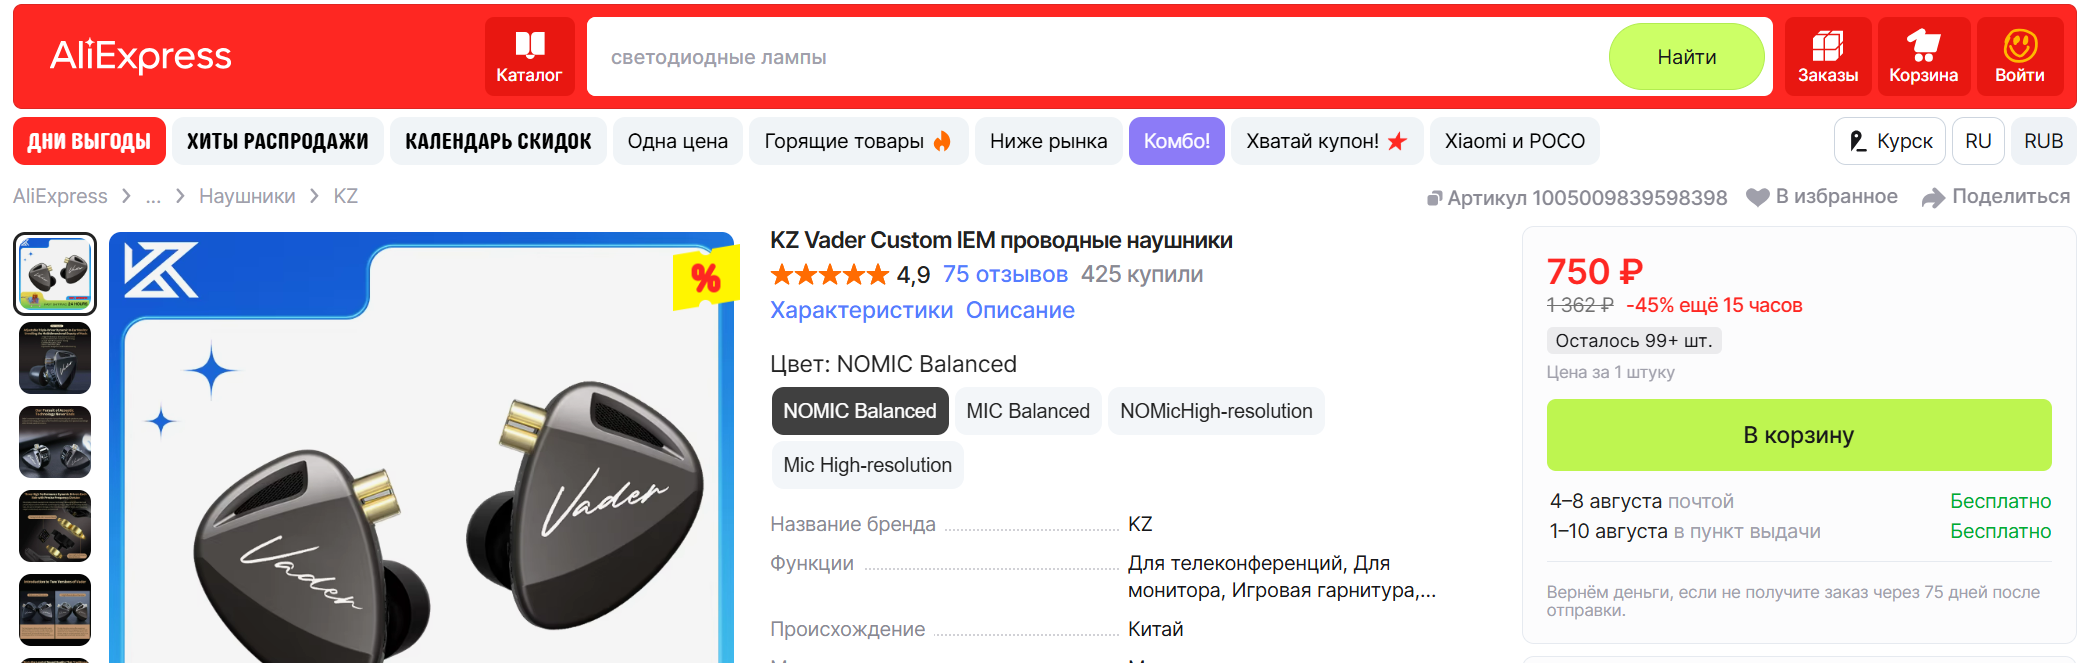This screenshot has width=2086, height=663.
Task: Select the NOMIC Balanced color option
Action: 860,411
